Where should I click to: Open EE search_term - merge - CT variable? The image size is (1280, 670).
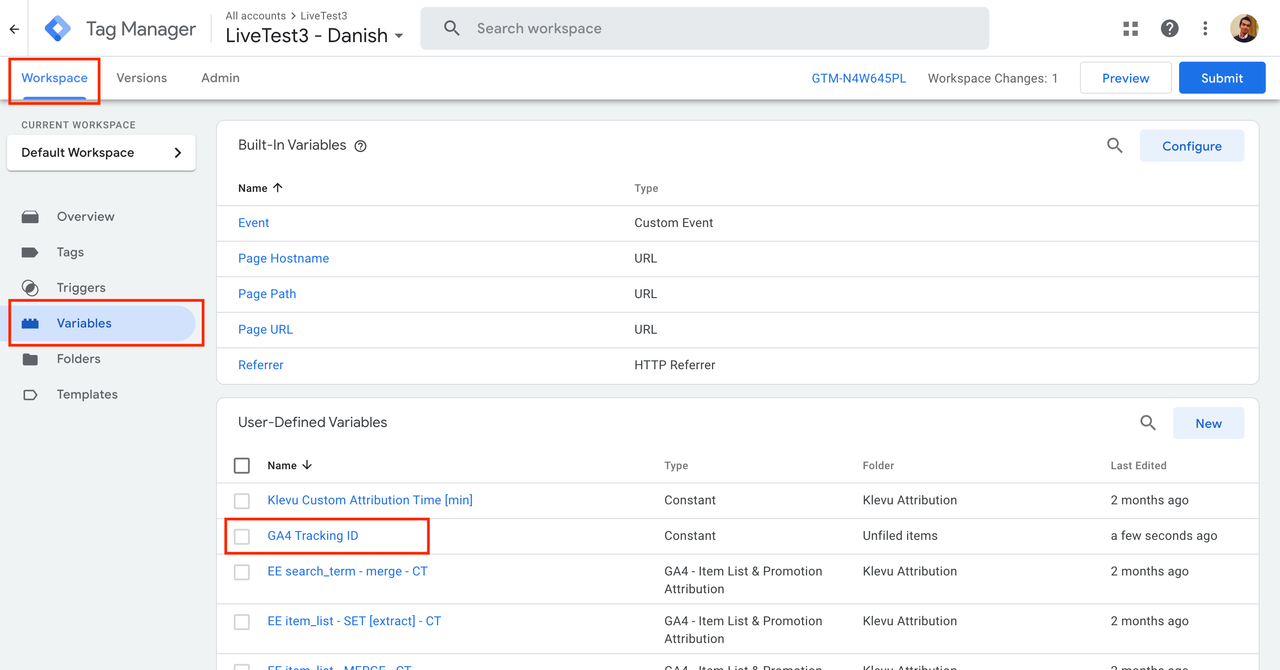347,572
